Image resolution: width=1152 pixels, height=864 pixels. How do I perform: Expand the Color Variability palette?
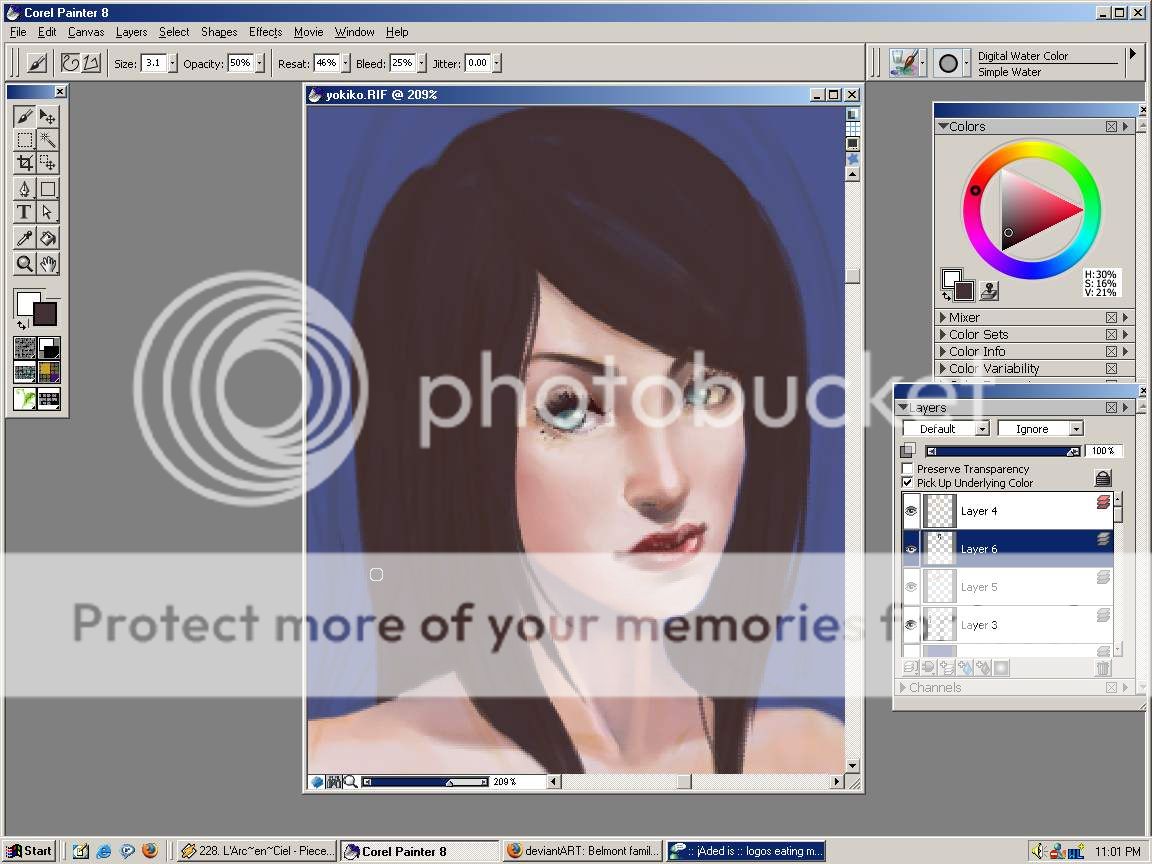(x=943, y=368)
